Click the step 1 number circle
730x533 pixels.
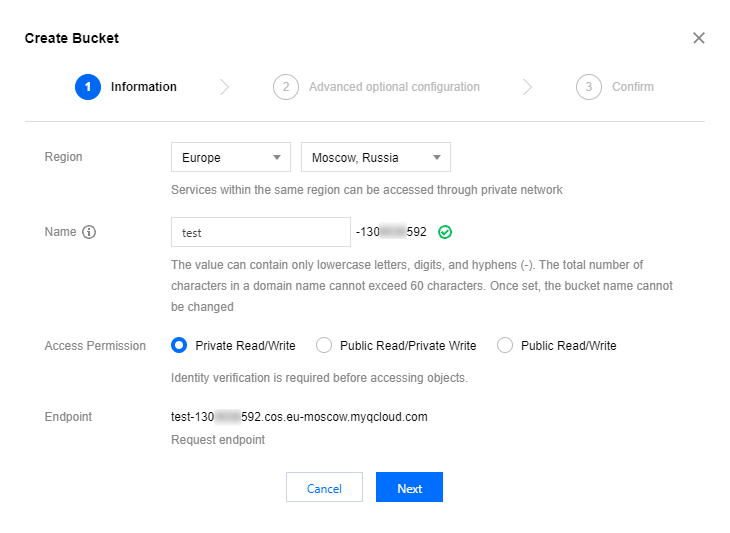88,87
